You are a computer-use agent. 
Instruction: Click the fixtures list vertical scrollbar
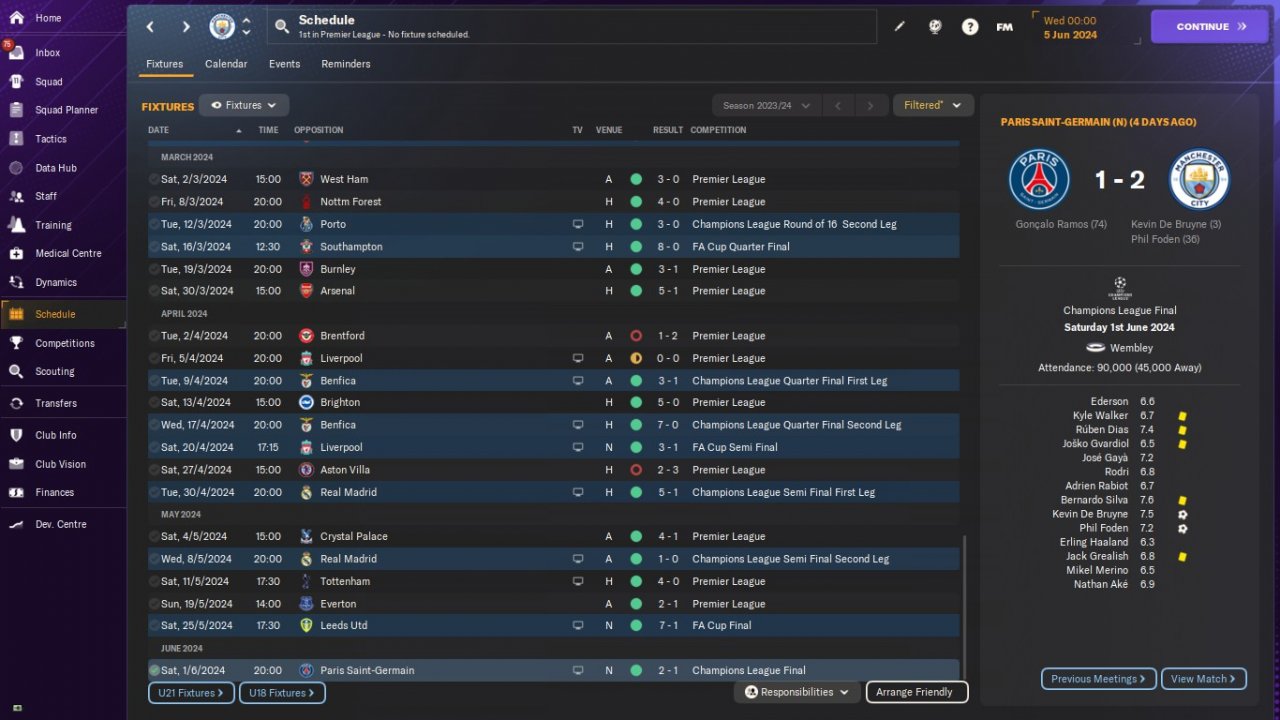pos(964,605)
